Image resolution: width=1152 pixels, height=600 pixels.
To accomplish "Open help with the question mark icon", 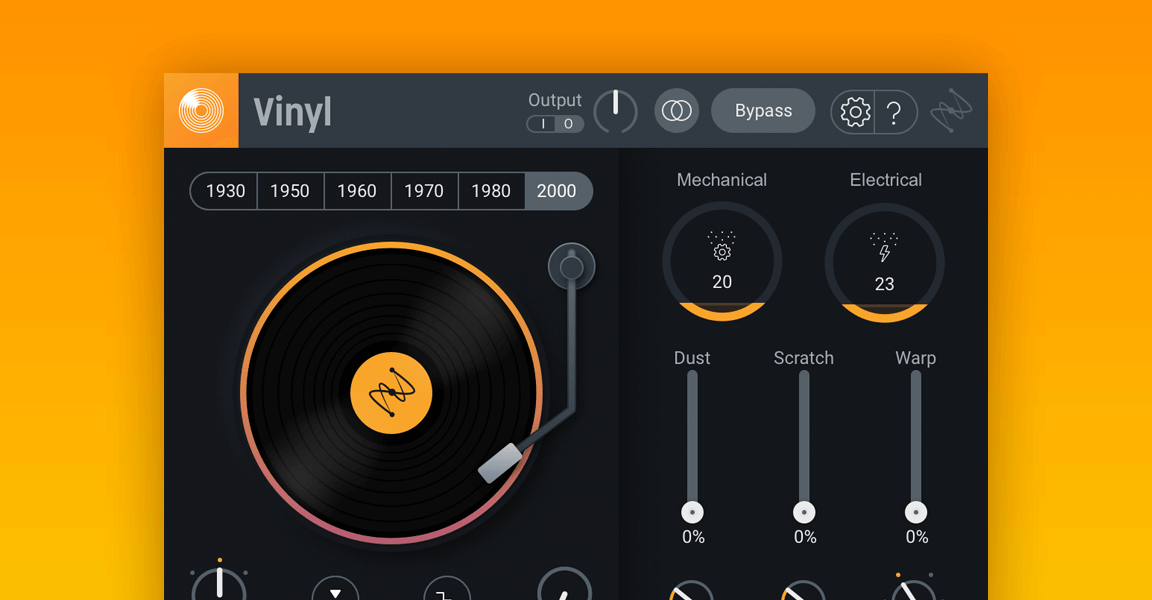I will (893, 112).
